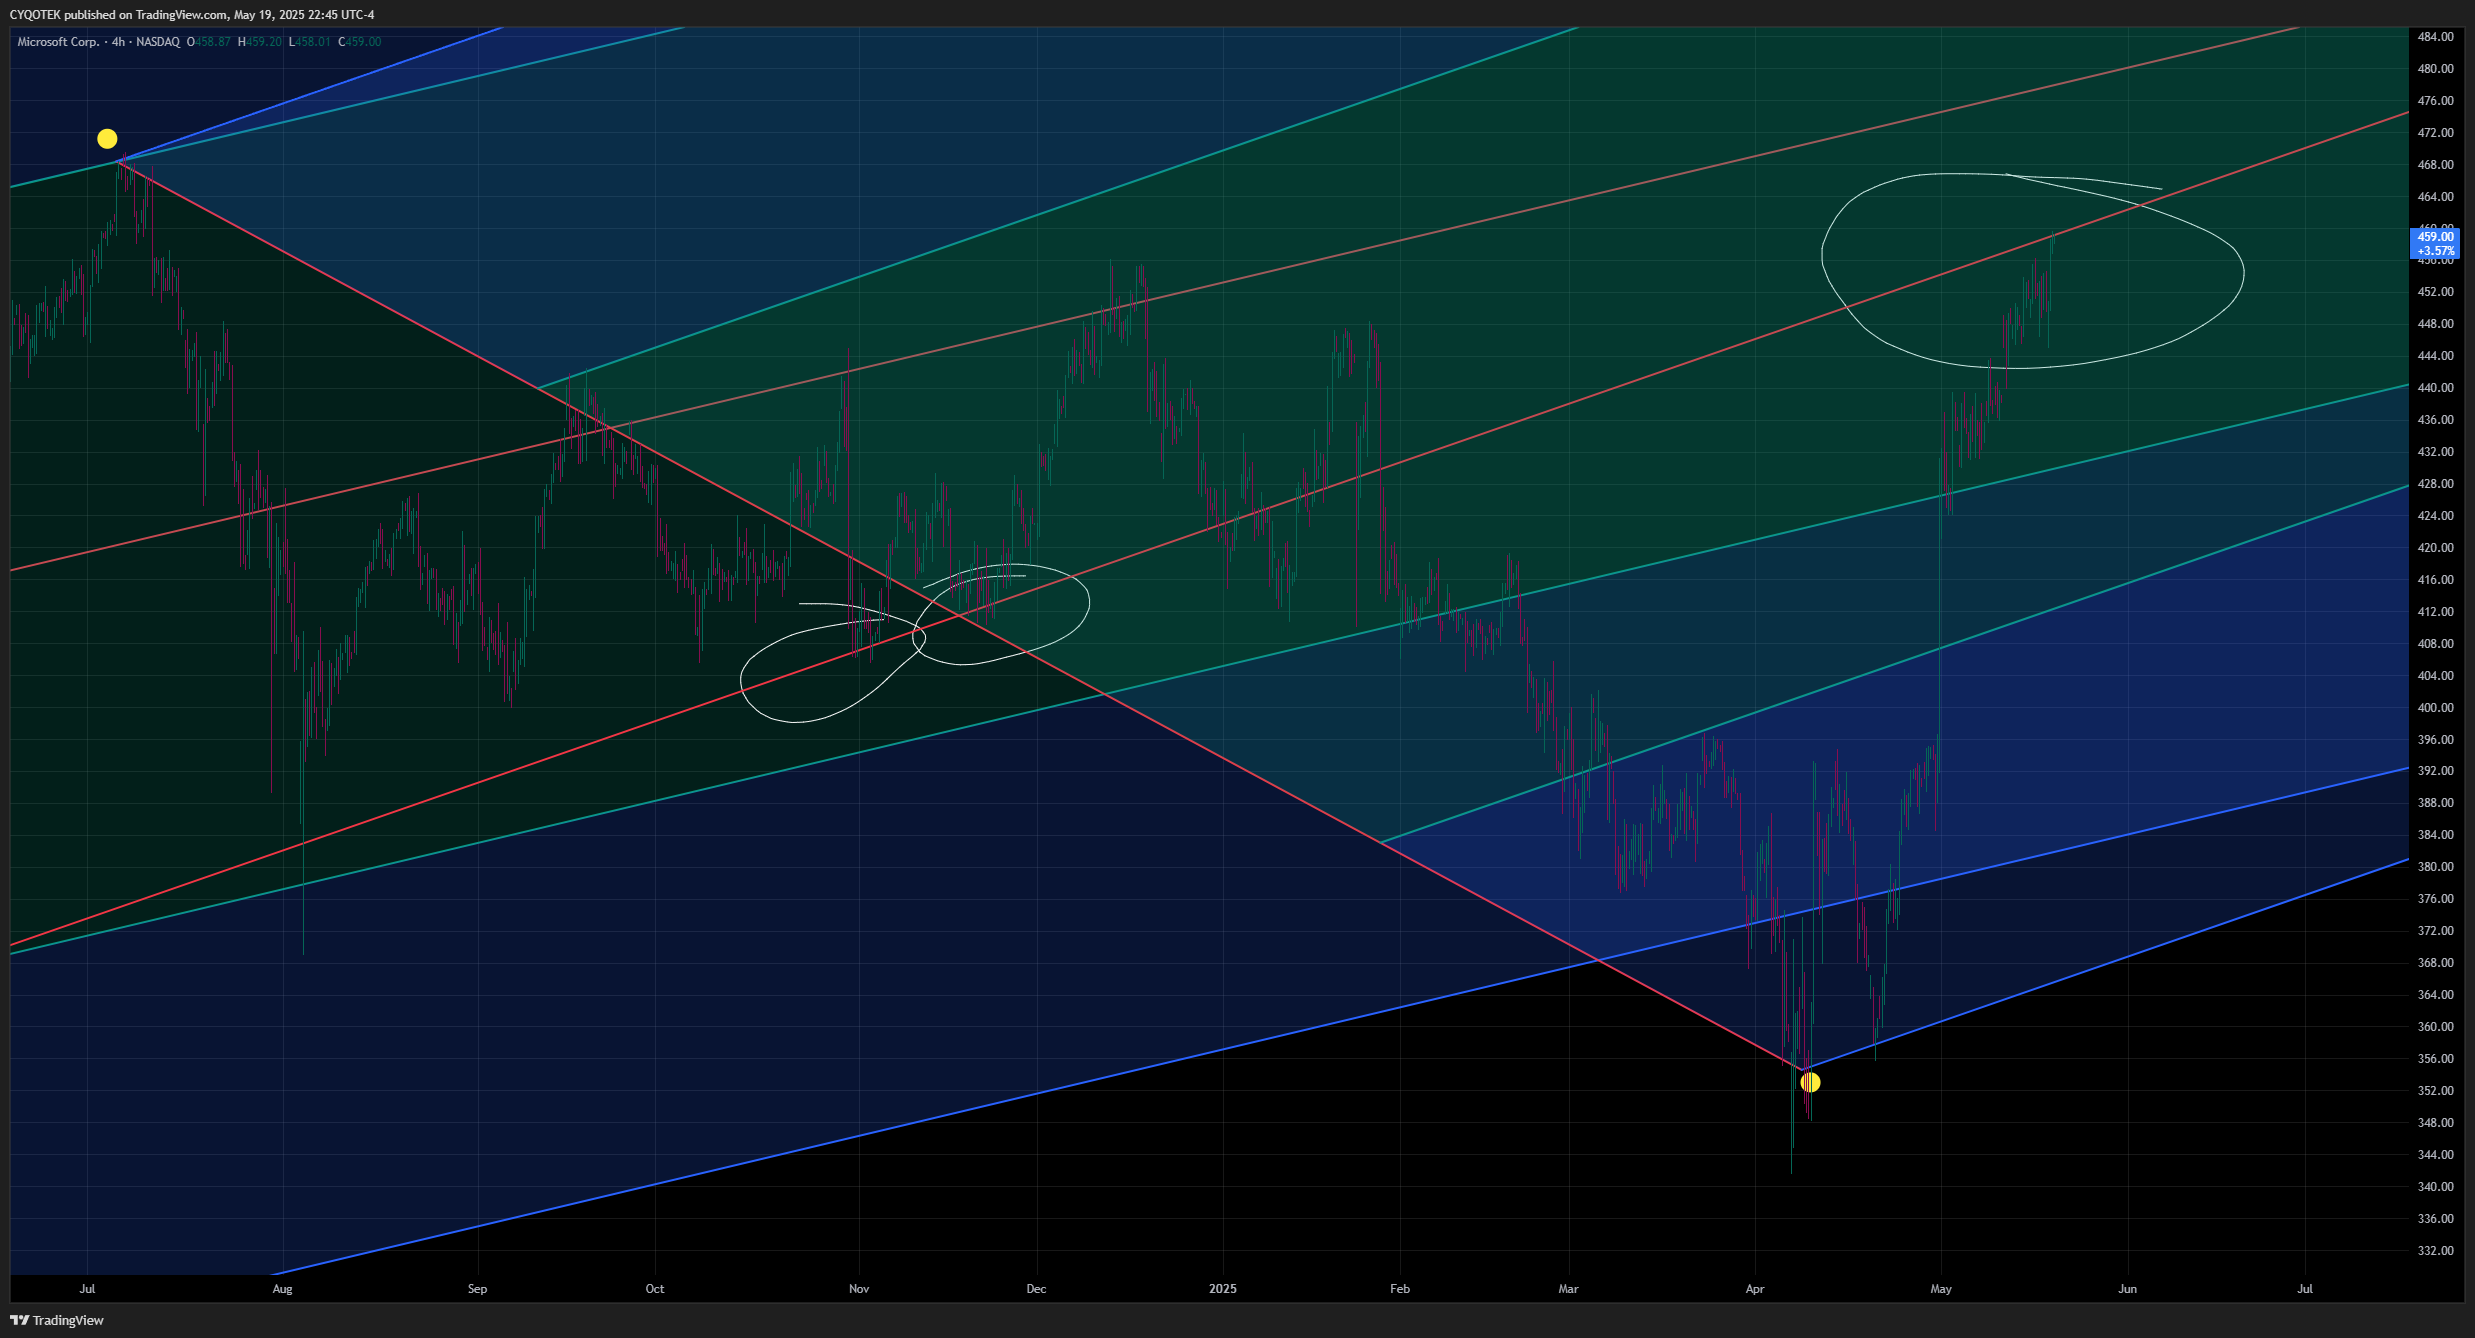Image resolution: width=2475 pixels, height=1338 pixels.
Task: Click the low value L458.01 in legend
Action: point(309,42)
